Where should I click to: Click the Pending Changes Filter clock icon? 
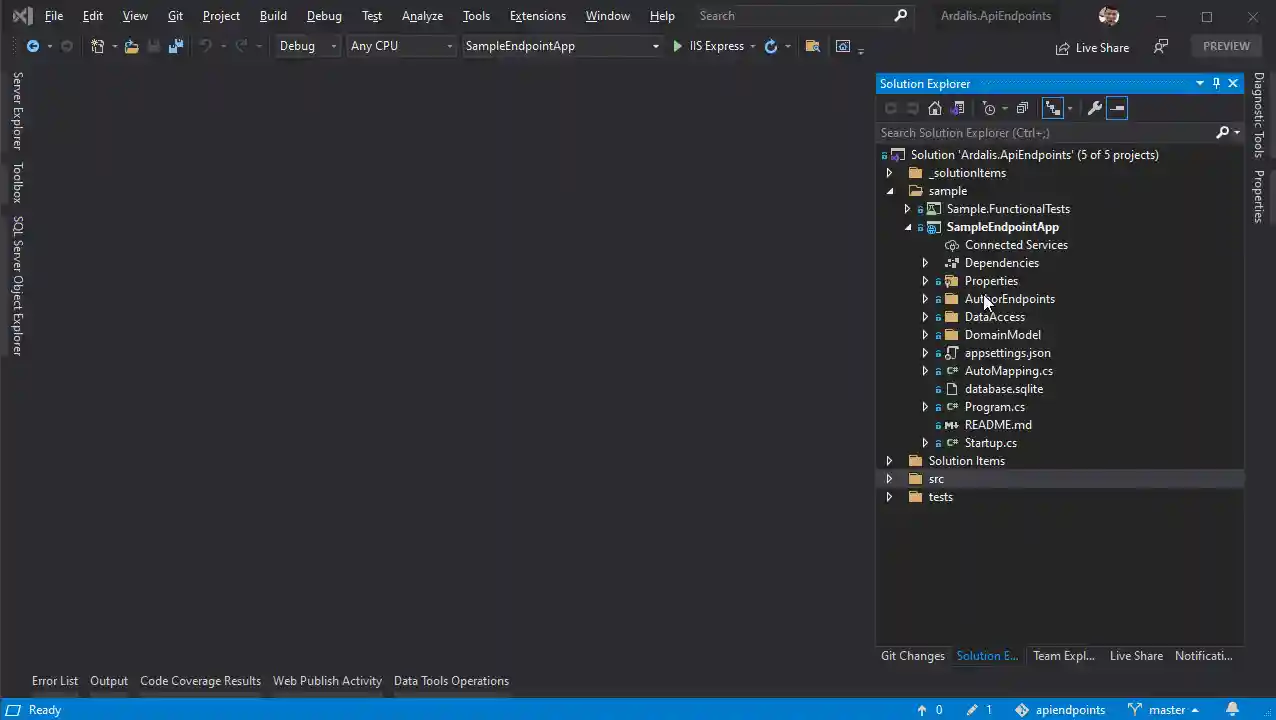[989, 108]
